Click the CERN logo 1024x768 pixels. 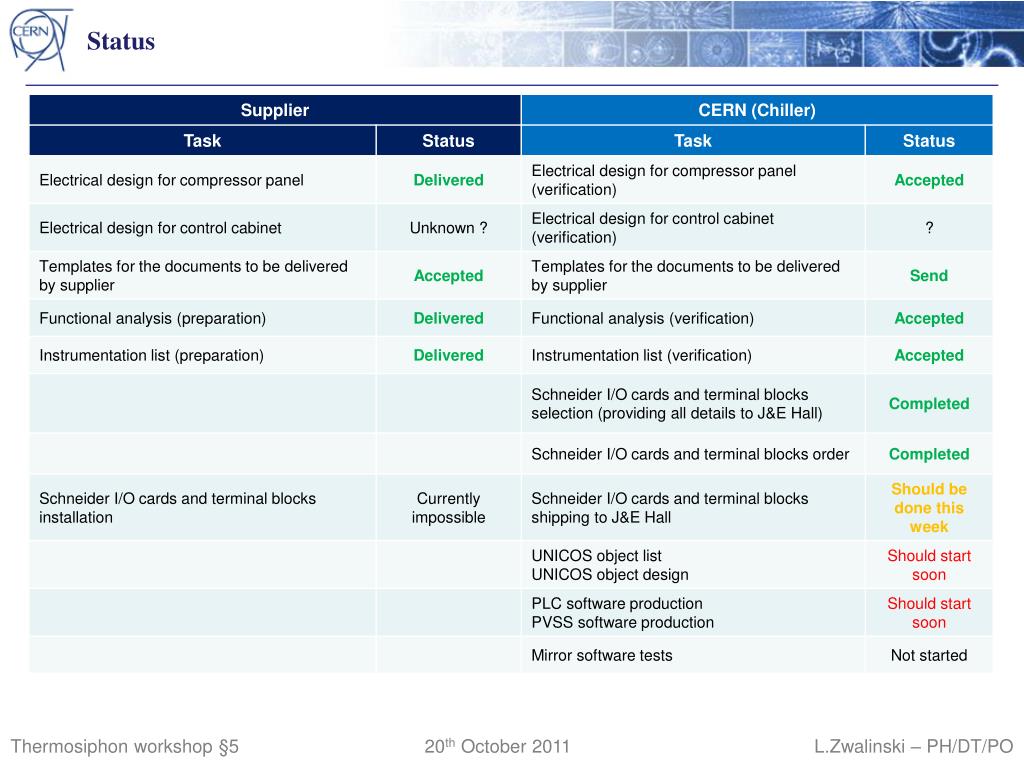39,39
